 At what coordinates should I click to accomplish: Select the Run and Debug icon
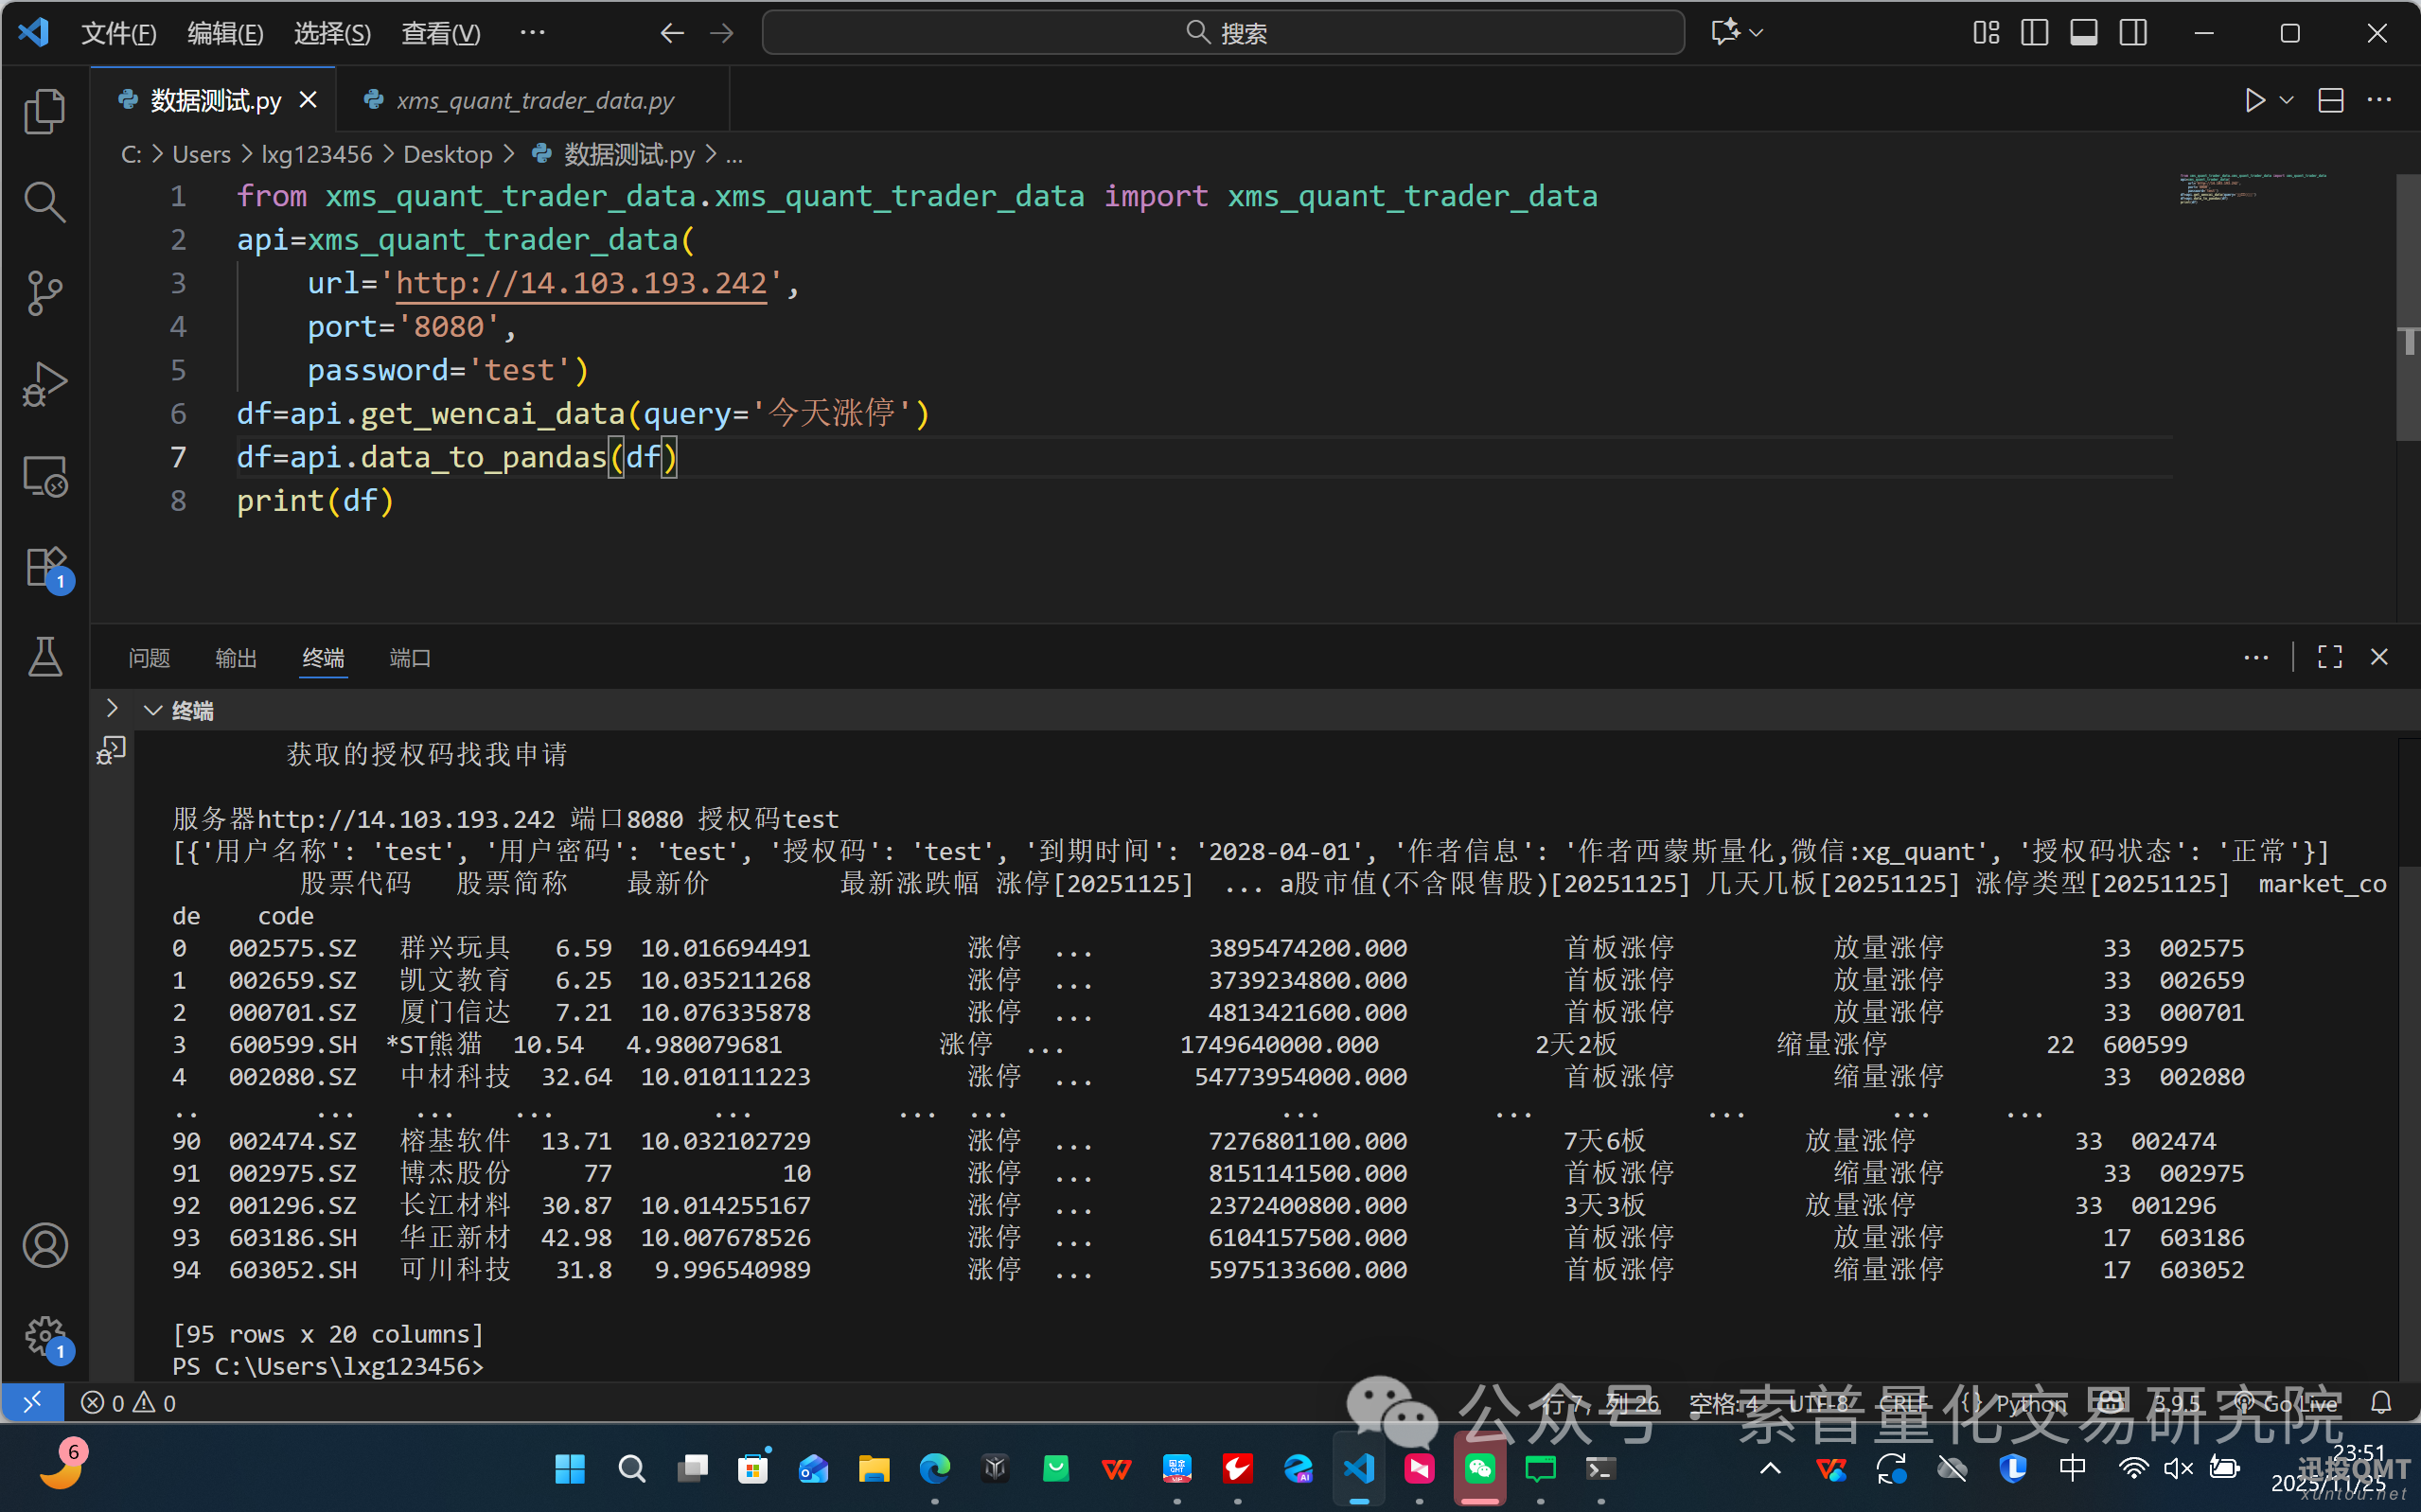click(44, 383)
